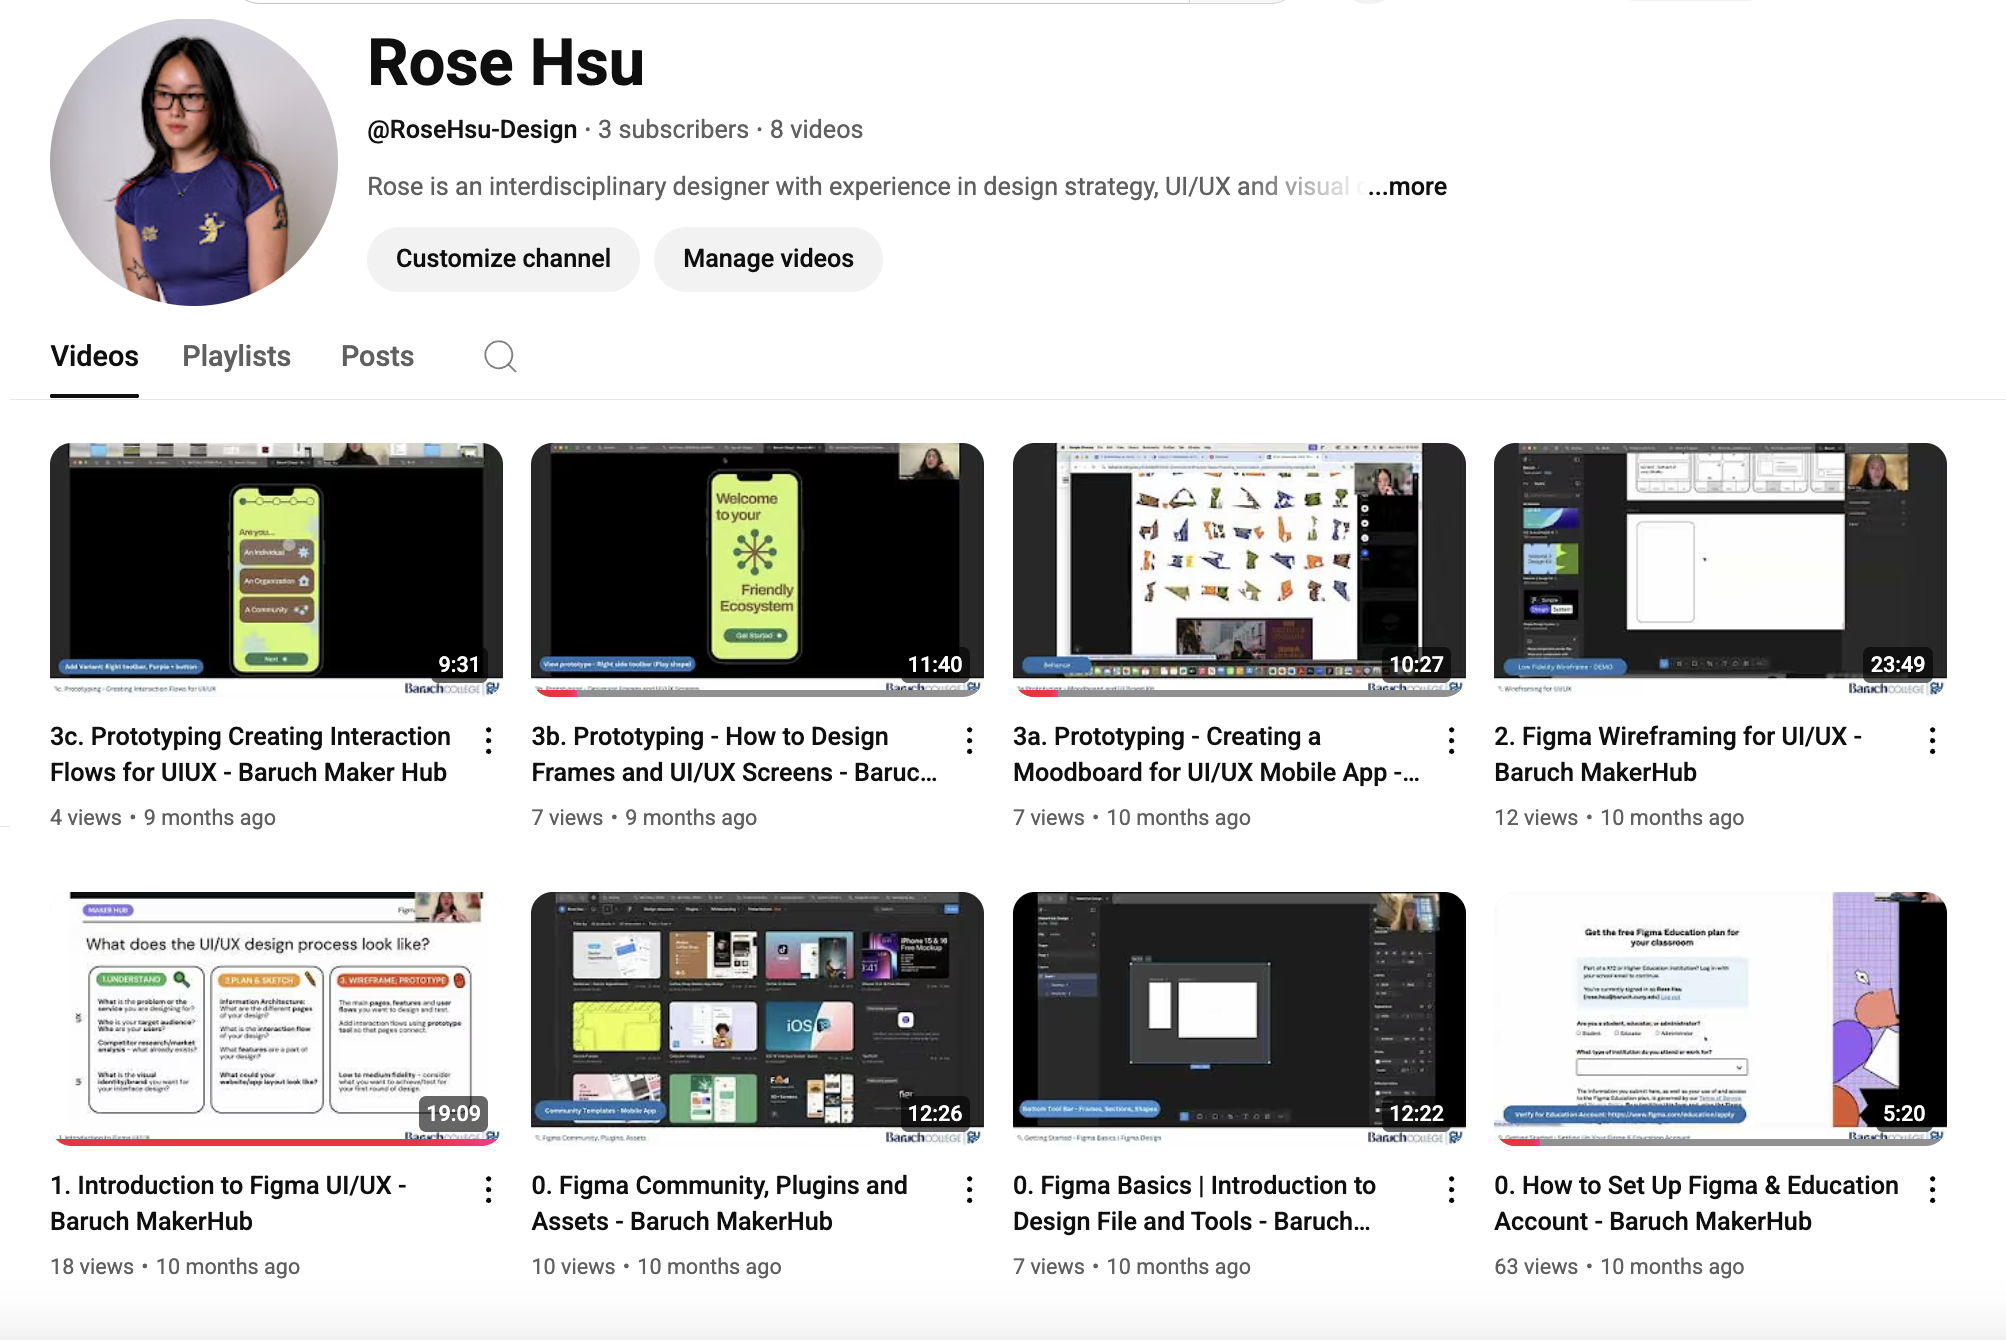This screenshot has height=1340, width=2006.
Task: Open options menu for 3c Prototyping video
Action: click(488, 740)
